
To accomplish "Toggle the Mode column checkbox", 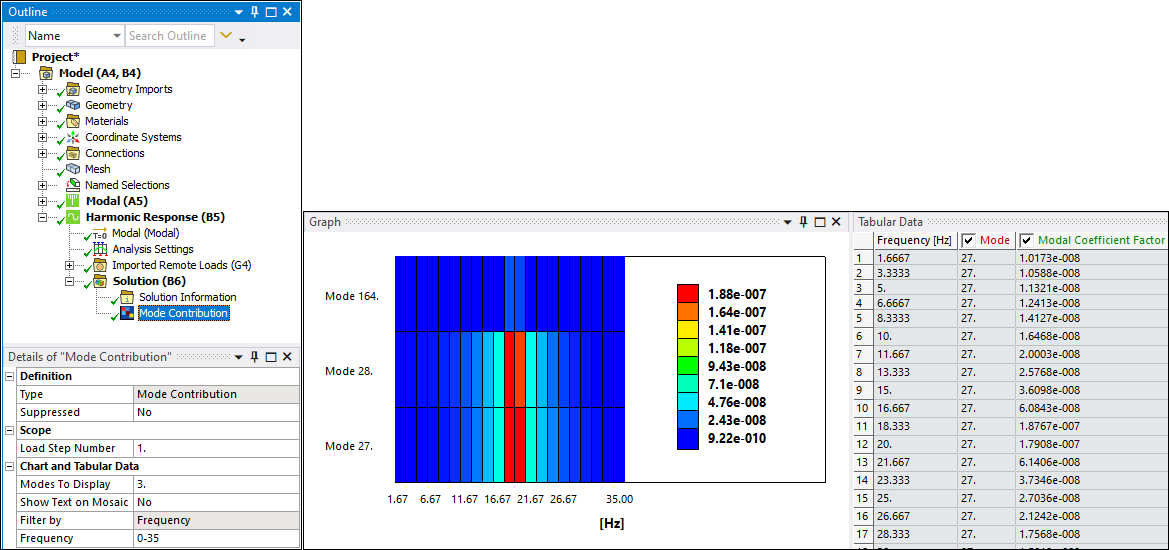I will click(968, 240).
